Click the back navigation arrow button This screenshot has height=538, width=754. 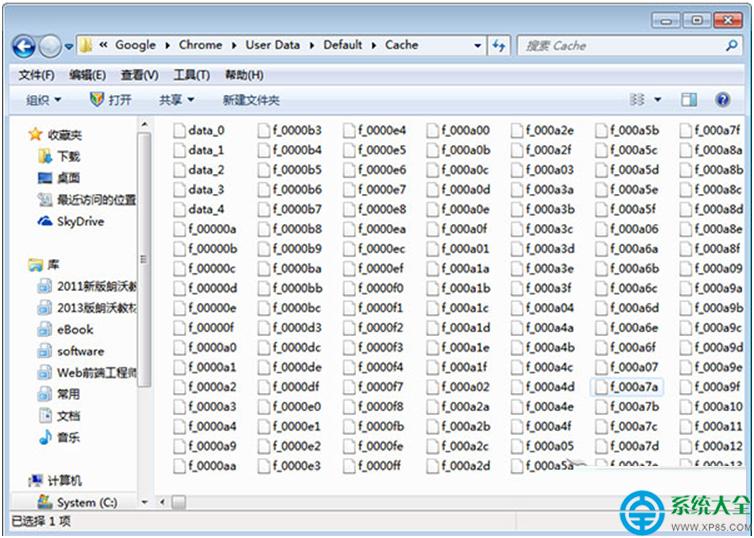click(x=24, y=46)
